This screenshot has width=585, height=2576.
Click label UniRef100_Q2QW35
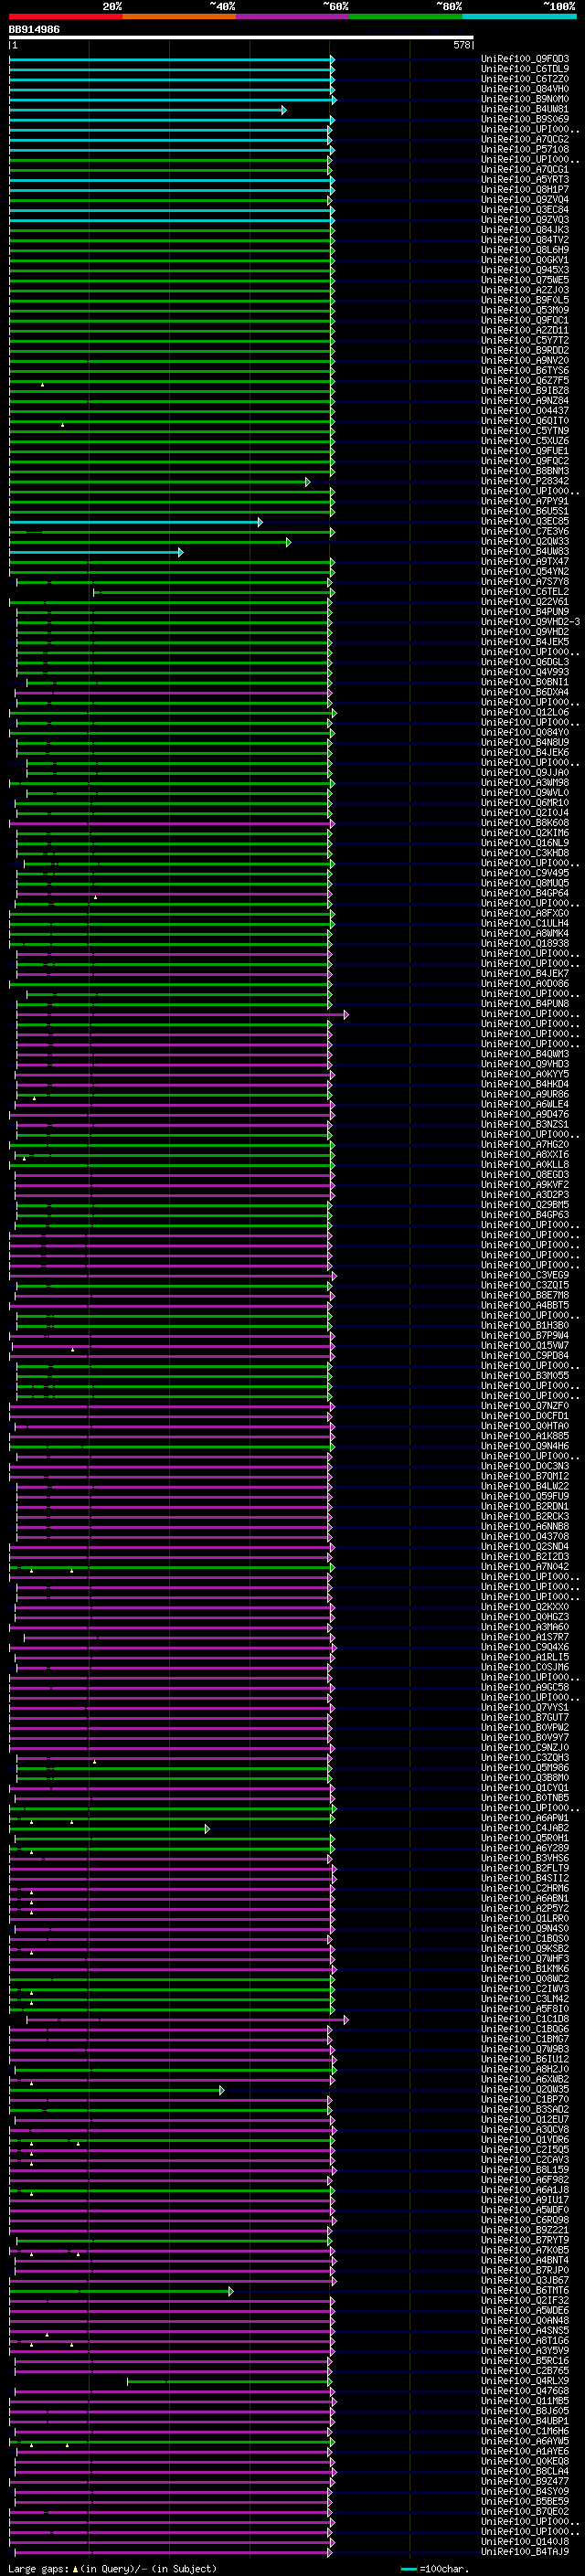(525, 2089)
